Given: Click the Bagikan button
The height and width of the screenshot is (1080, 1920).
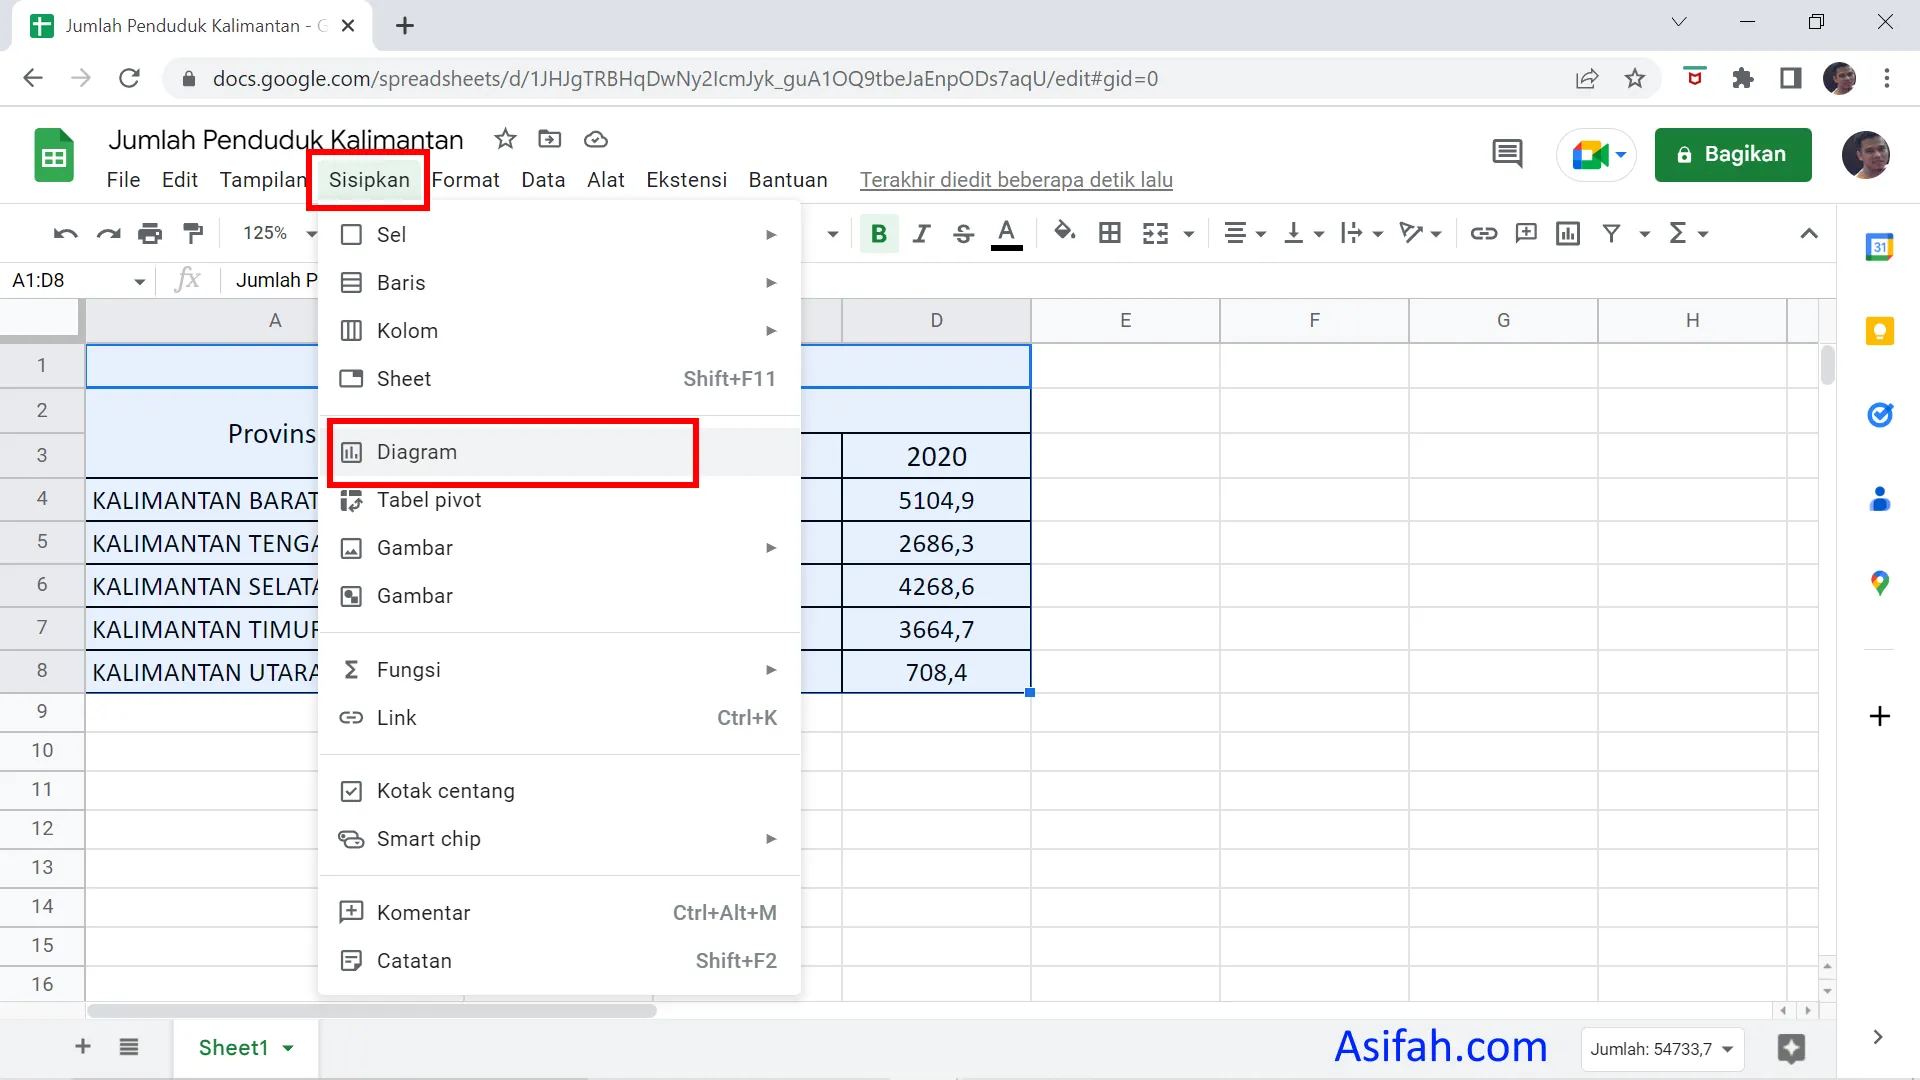Looking at the screenshot, I should (1733, 154).
